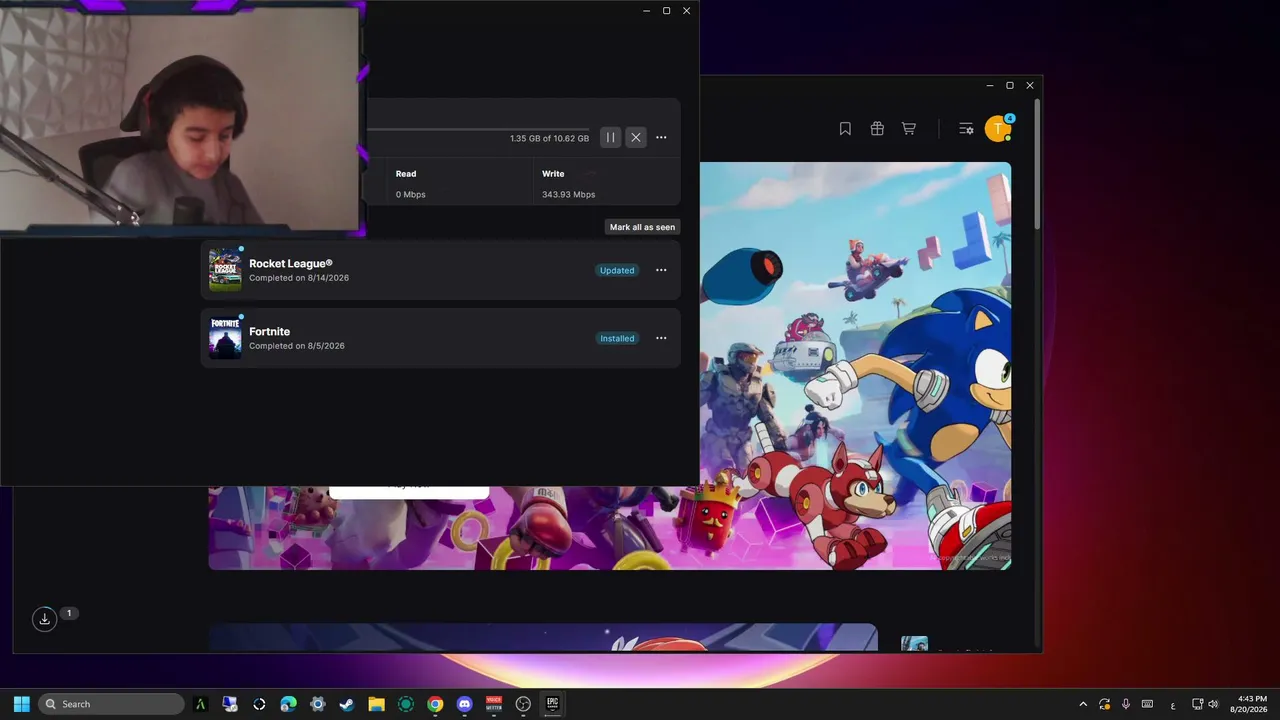1280x720 pixels.
Task: Click the microphone icon in system tray
Action: click(1126, 704)
